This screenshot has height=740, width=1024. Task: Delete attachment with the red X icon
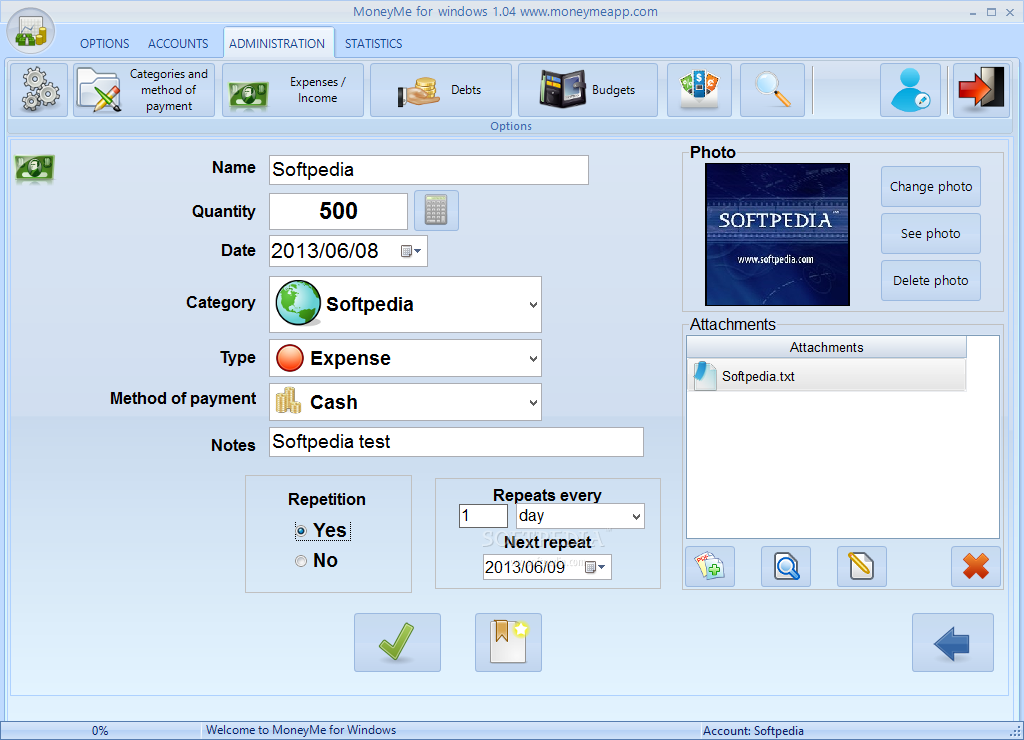pyautogui.click(x=976, y=567)
